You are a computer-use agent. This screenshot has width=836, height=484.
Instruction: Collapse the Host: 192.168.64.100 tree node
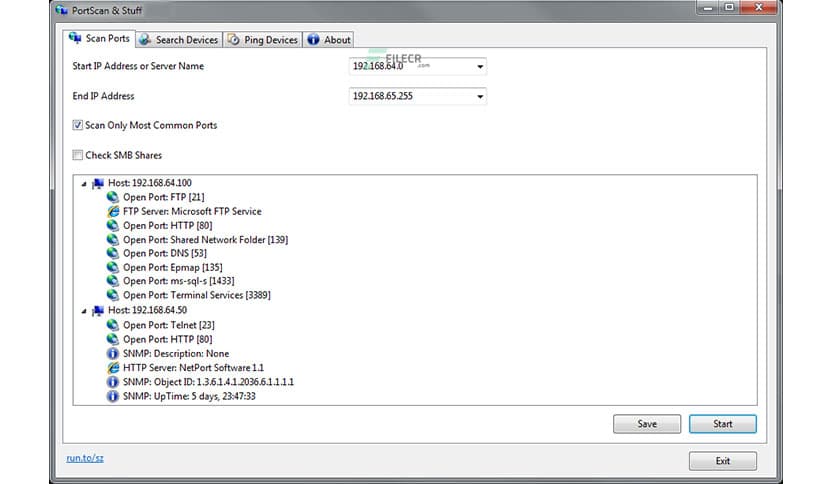coord(84,184)
